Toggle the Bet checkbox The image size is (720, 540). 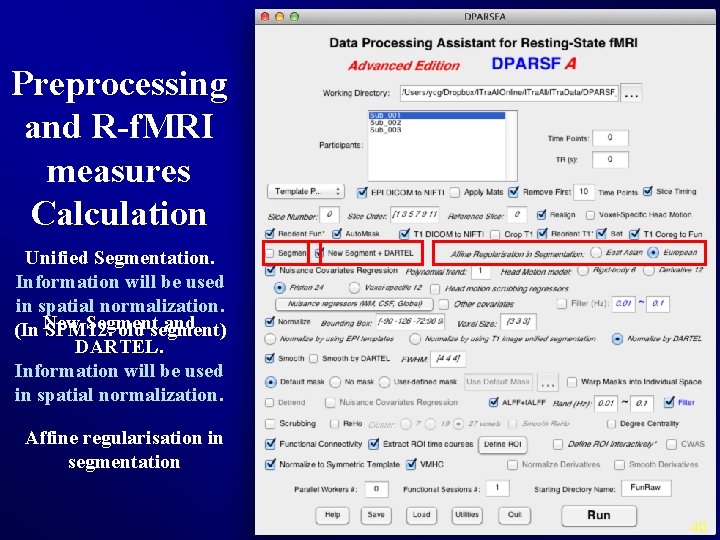(x=602, y=234)
